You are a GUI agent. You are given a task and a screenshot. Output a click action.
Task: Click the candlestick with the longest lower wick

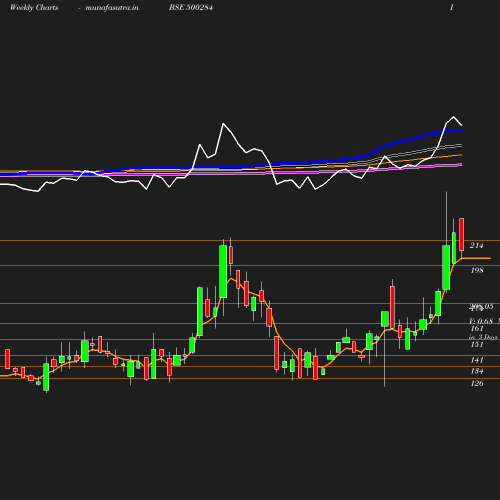(x=385, y=319)
